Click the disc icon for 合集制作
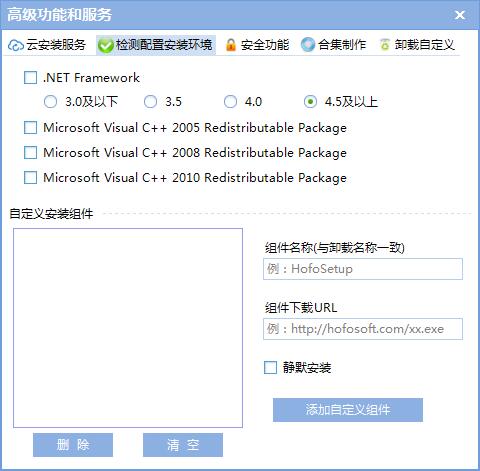 click(x=307, y=45)
